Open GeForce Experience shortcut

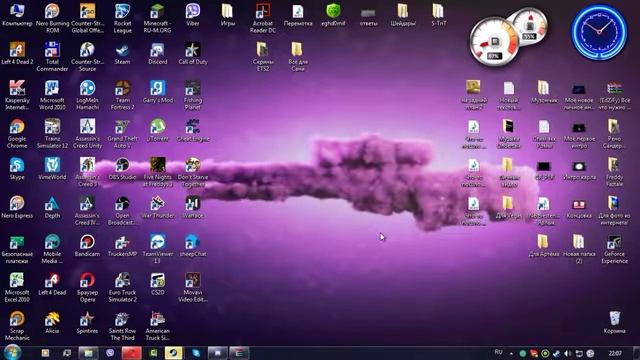click(x=614, y=248)
